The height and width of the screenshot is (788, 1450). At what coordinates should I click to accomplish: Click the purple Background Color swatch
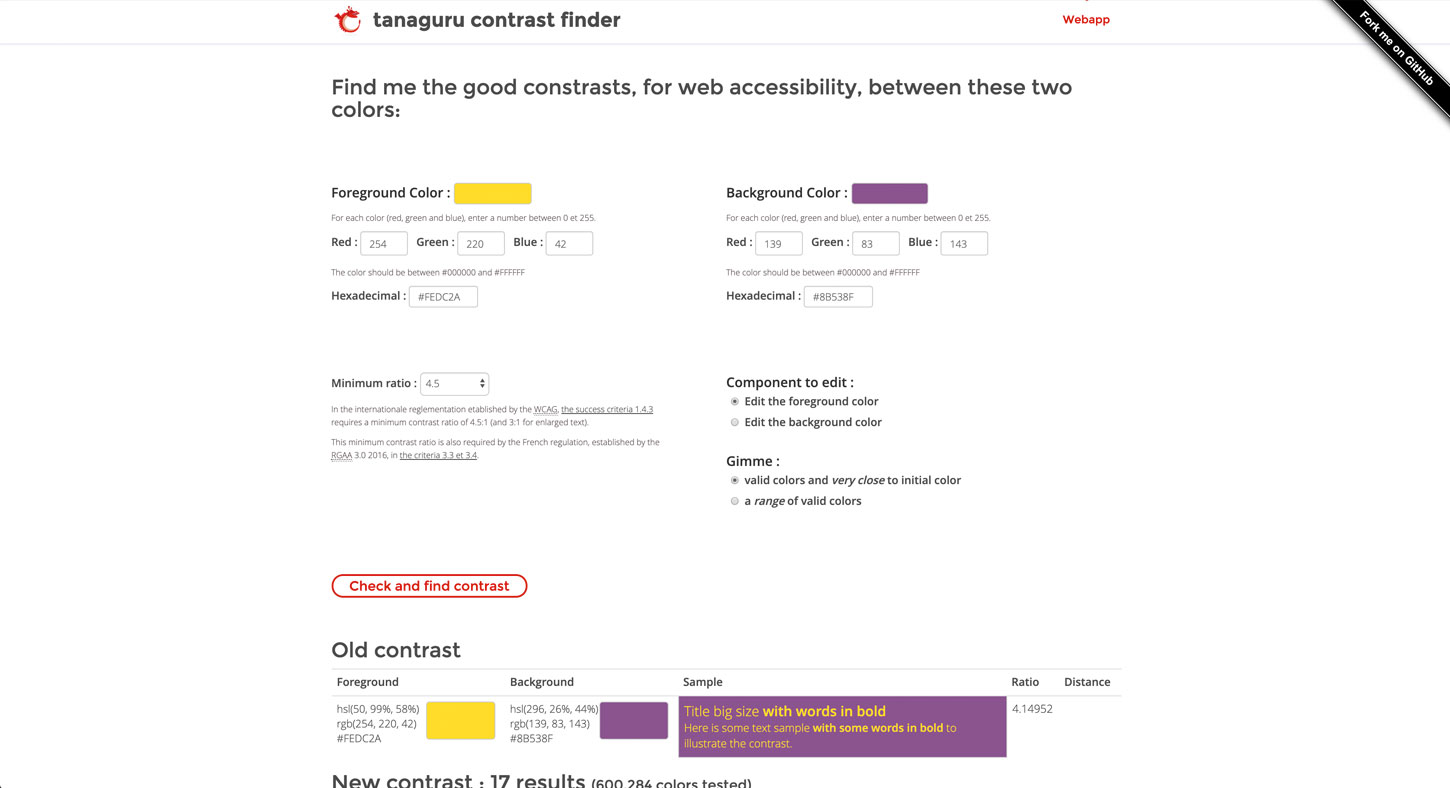pyautogui.click(x=889, y=193)
